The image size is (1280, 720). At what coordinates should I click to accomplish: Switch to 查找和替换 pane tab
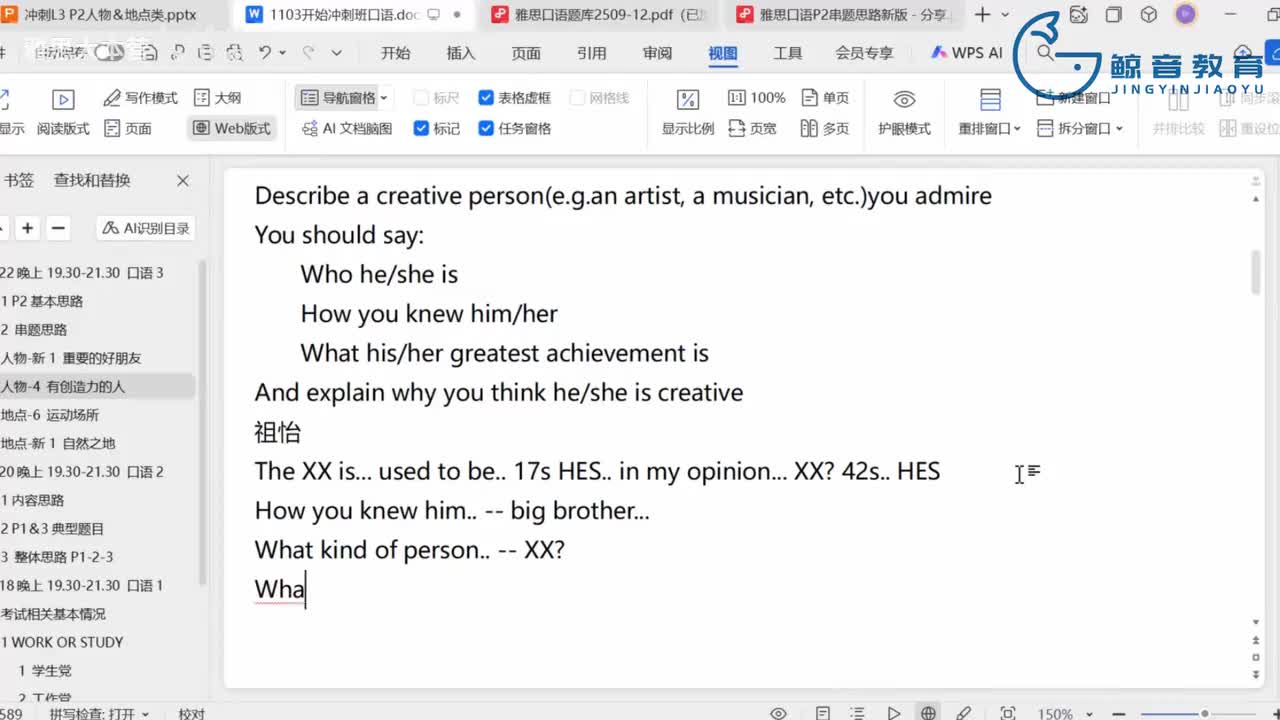[92, 180]
